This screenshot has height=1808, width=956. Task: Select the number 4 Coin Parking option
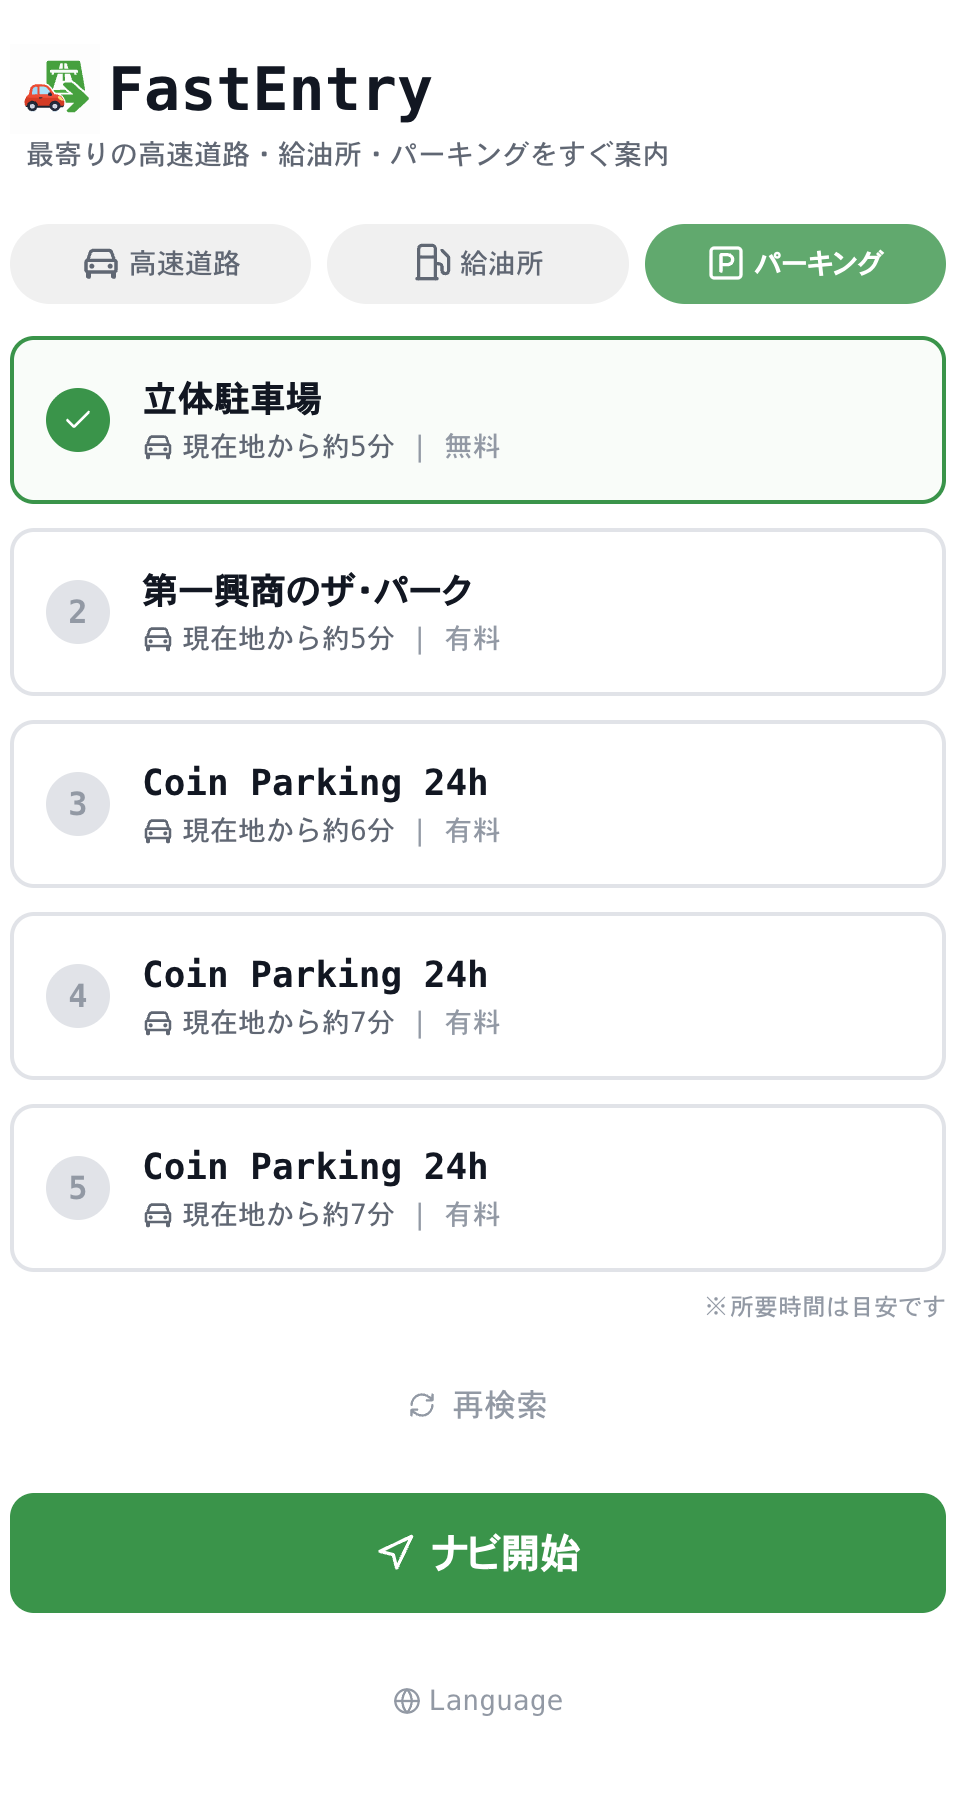[478, 996]
